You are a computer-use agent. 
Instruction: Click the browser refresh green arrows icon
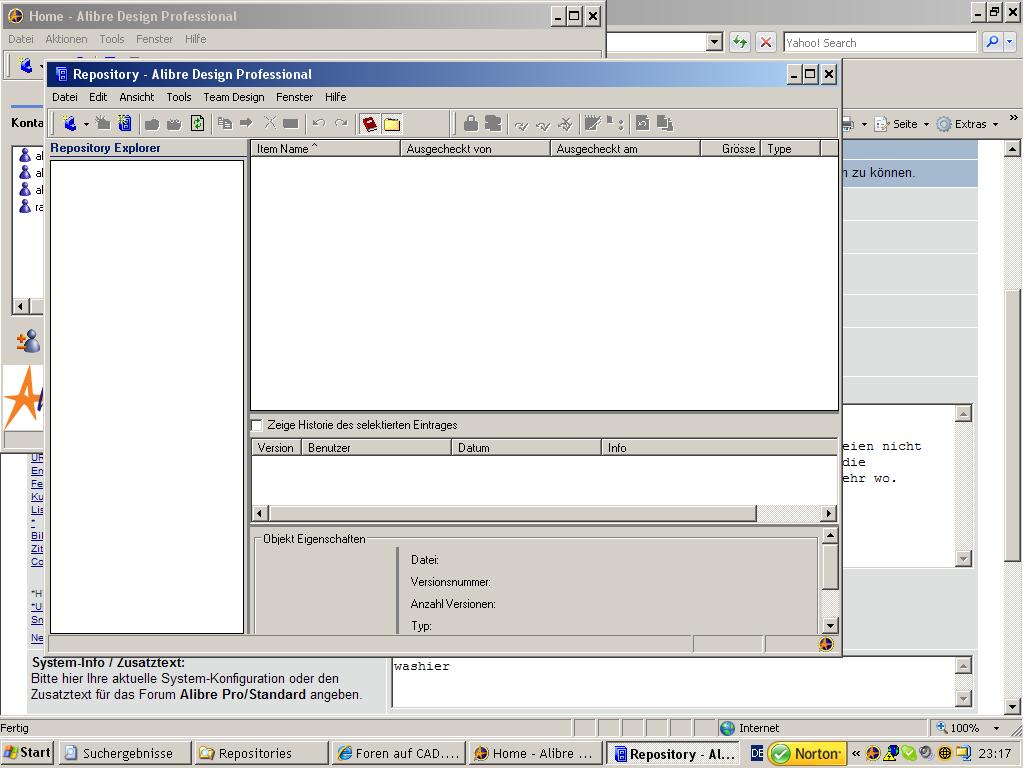click(x=739, y=42)
